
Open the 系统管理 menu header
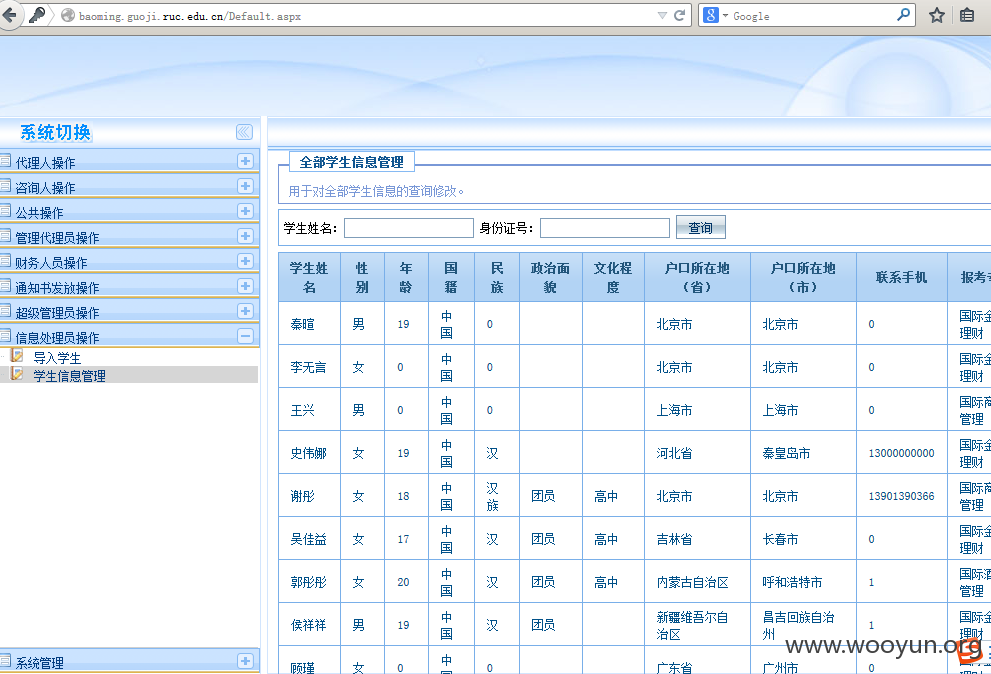click(129, 661)
